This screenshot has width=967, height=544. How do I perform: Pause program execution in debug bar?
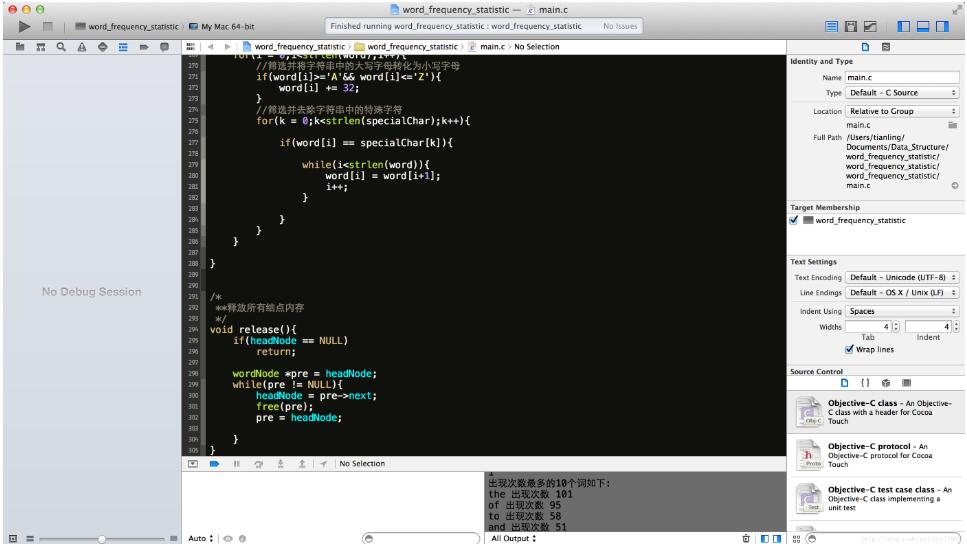(236, 464)
